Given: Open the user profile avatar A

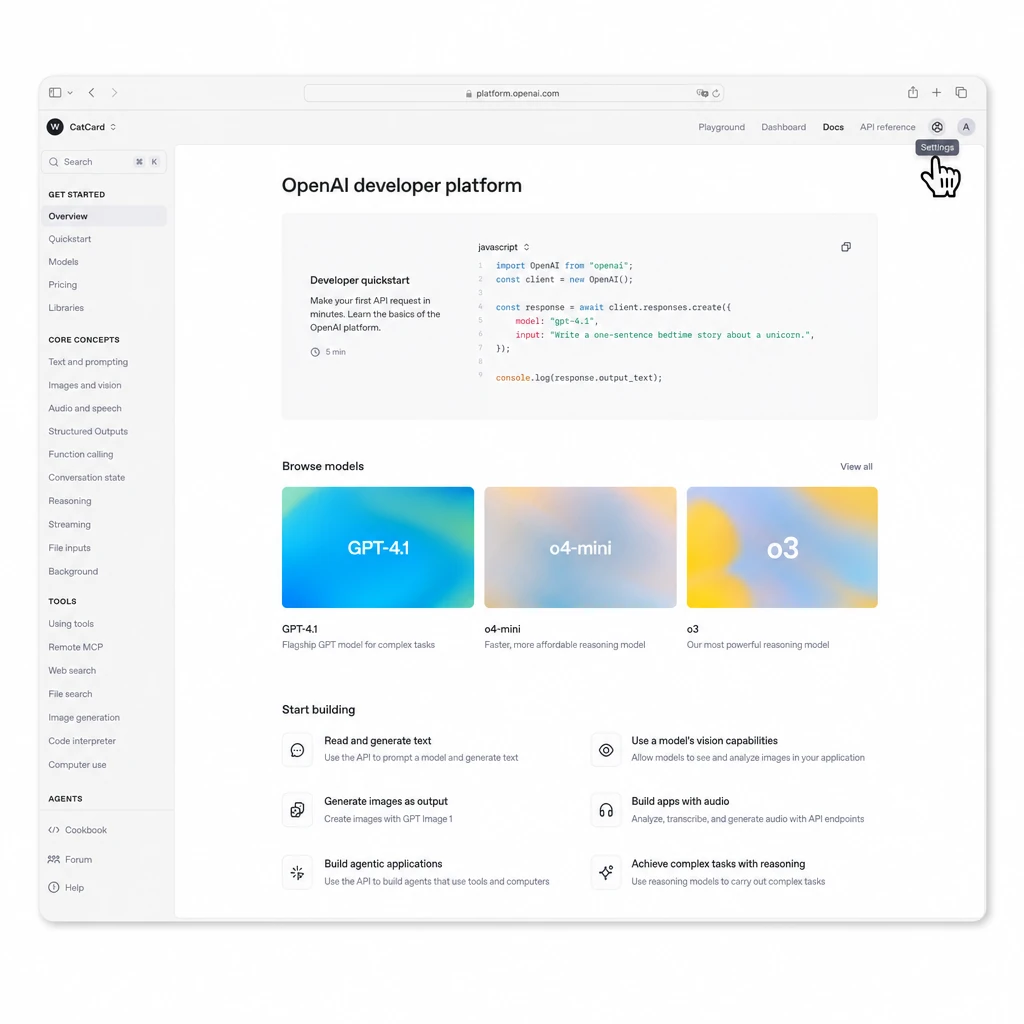Looking at the screenshot, I should pyautogui.click(x=966, y=127).
